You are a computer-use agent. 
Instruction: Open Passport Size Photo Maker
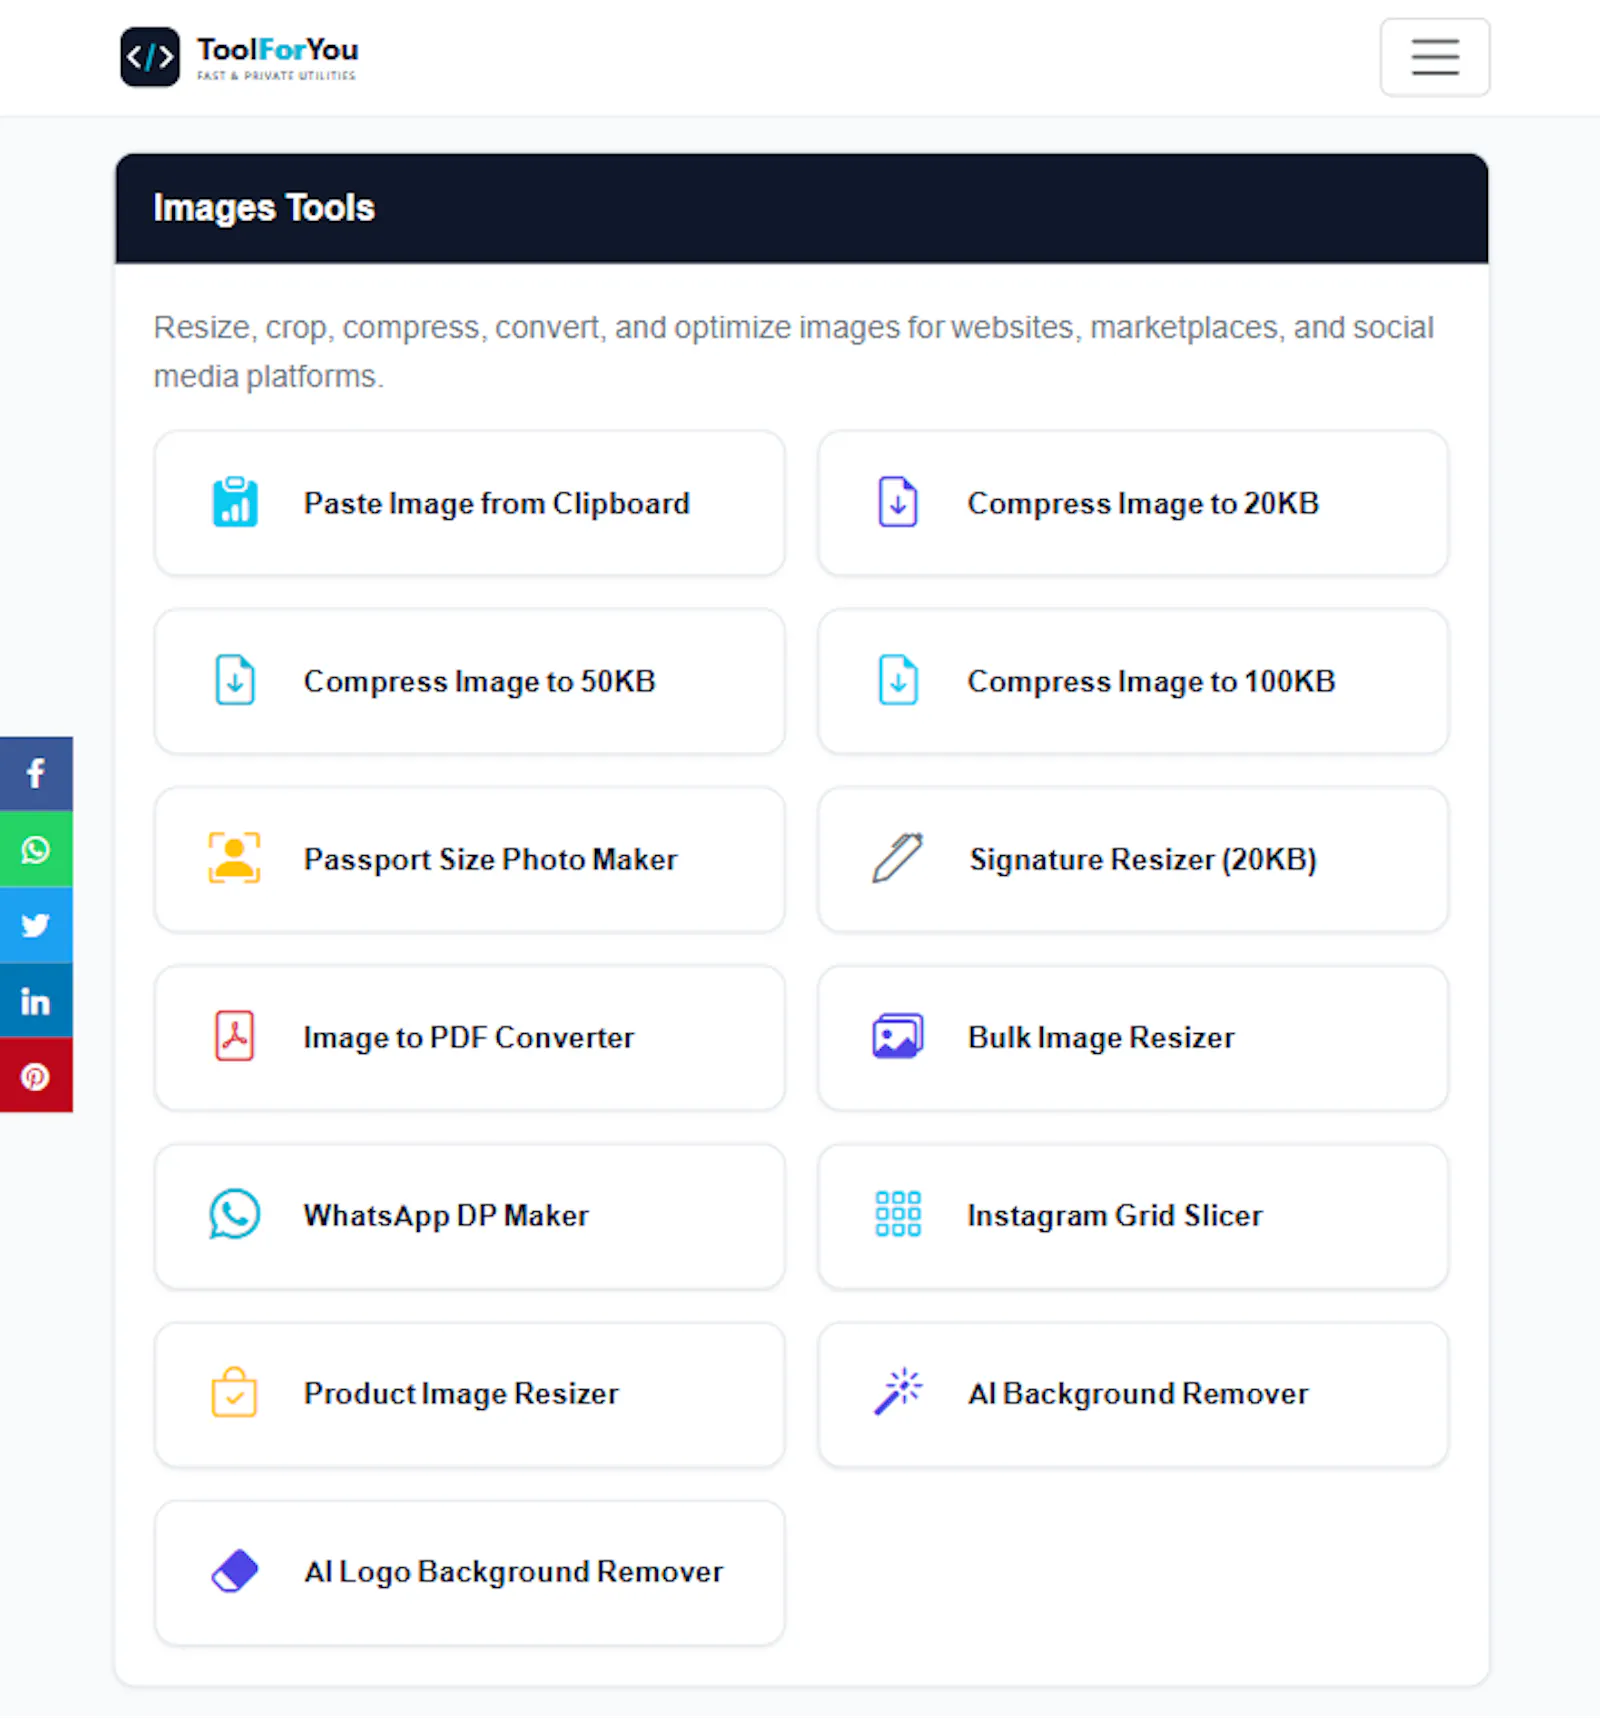coord(470,859)
